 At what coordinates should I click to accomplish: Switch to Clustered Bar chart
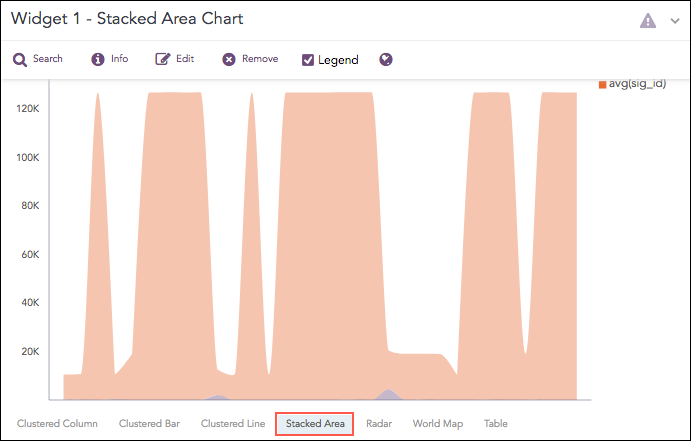point(150,424)
